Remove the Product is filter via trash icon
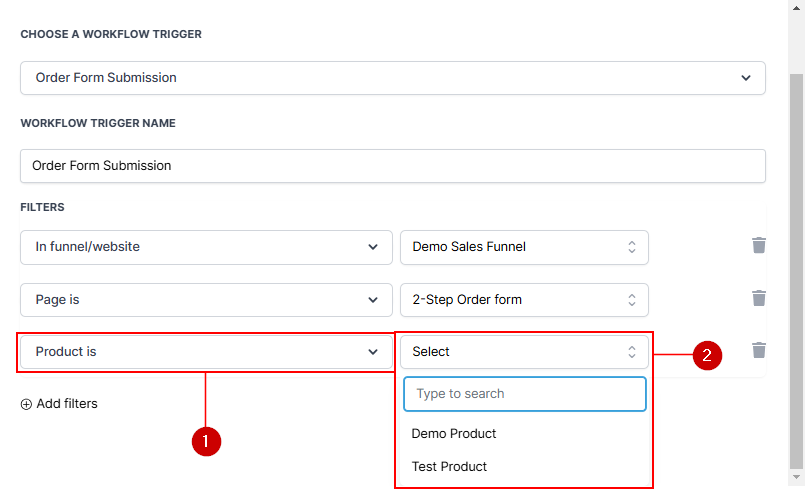Screen dimensions: 805x498 coord(759,350)
